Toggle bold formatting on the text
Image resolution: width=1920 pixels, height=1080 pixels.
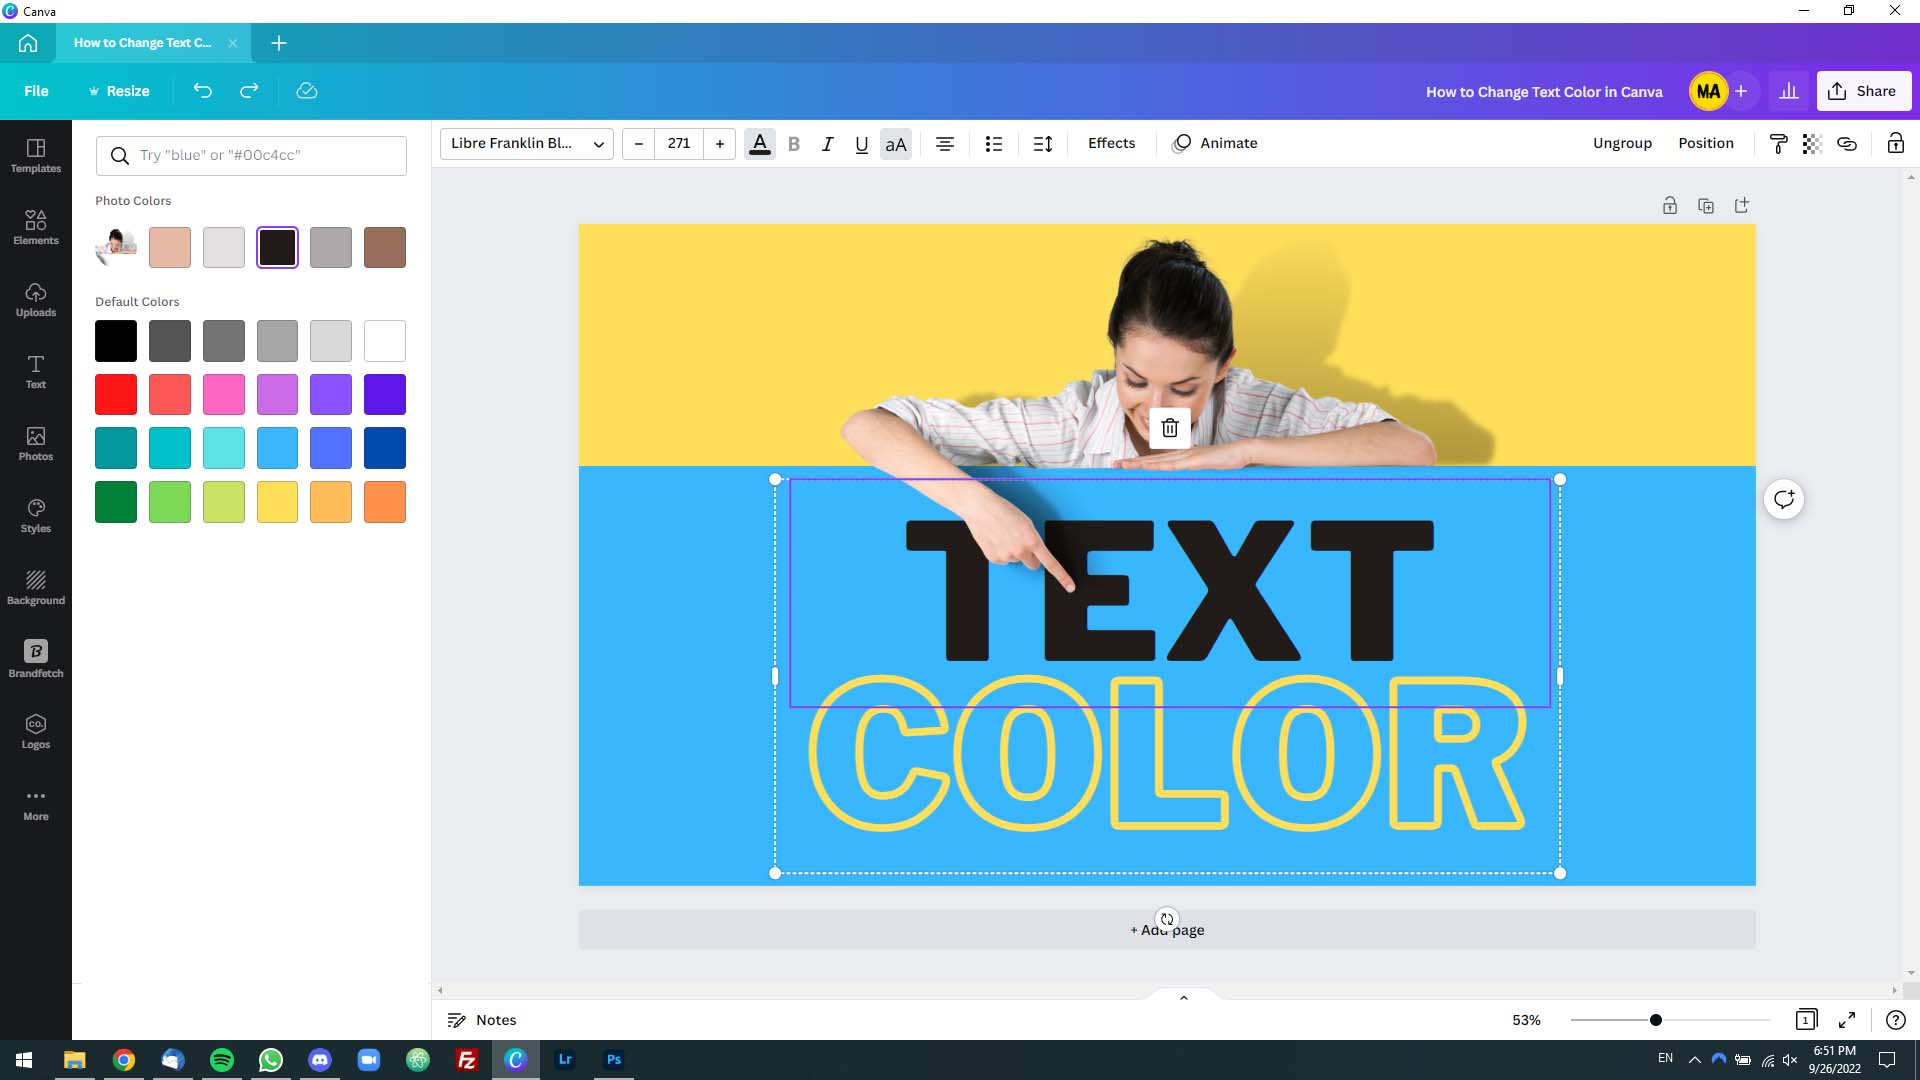click(793, 144)
